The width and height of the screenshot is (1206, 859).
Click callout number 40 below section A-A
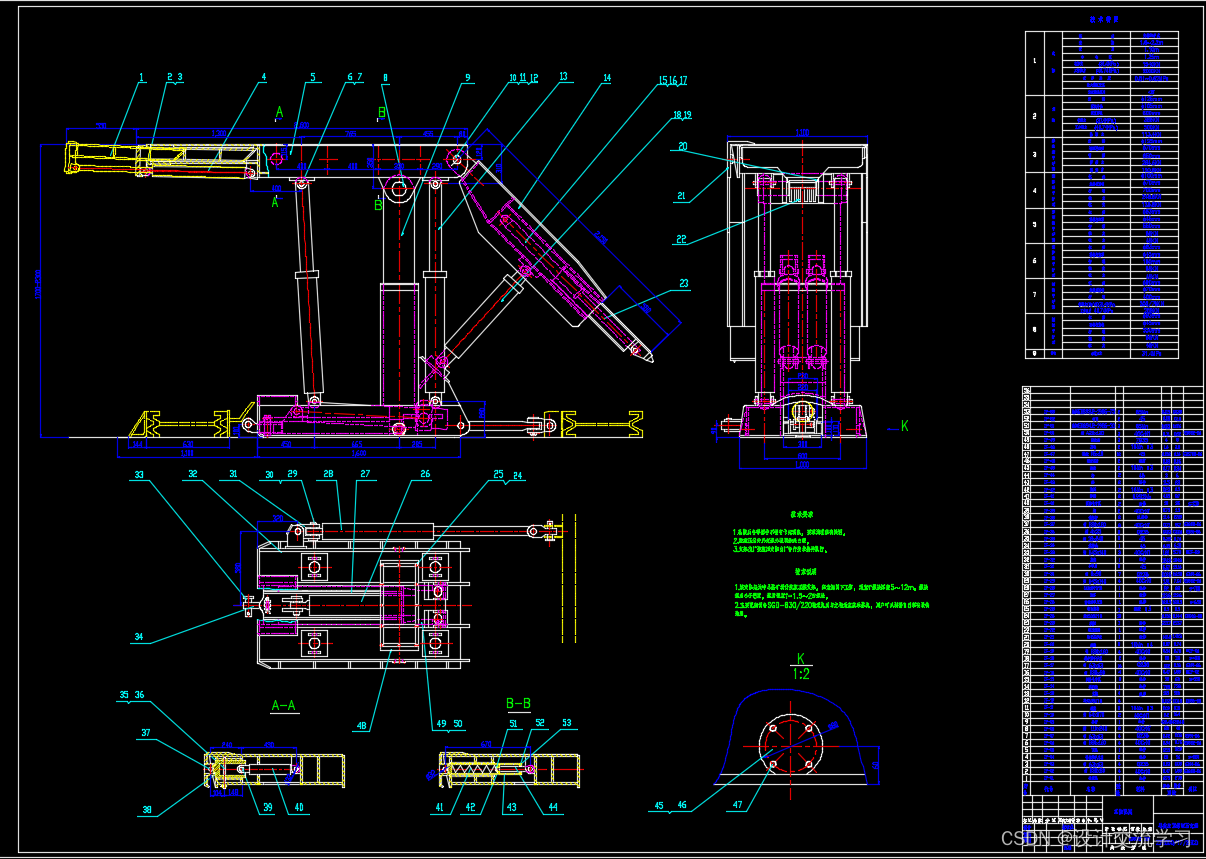298,808
